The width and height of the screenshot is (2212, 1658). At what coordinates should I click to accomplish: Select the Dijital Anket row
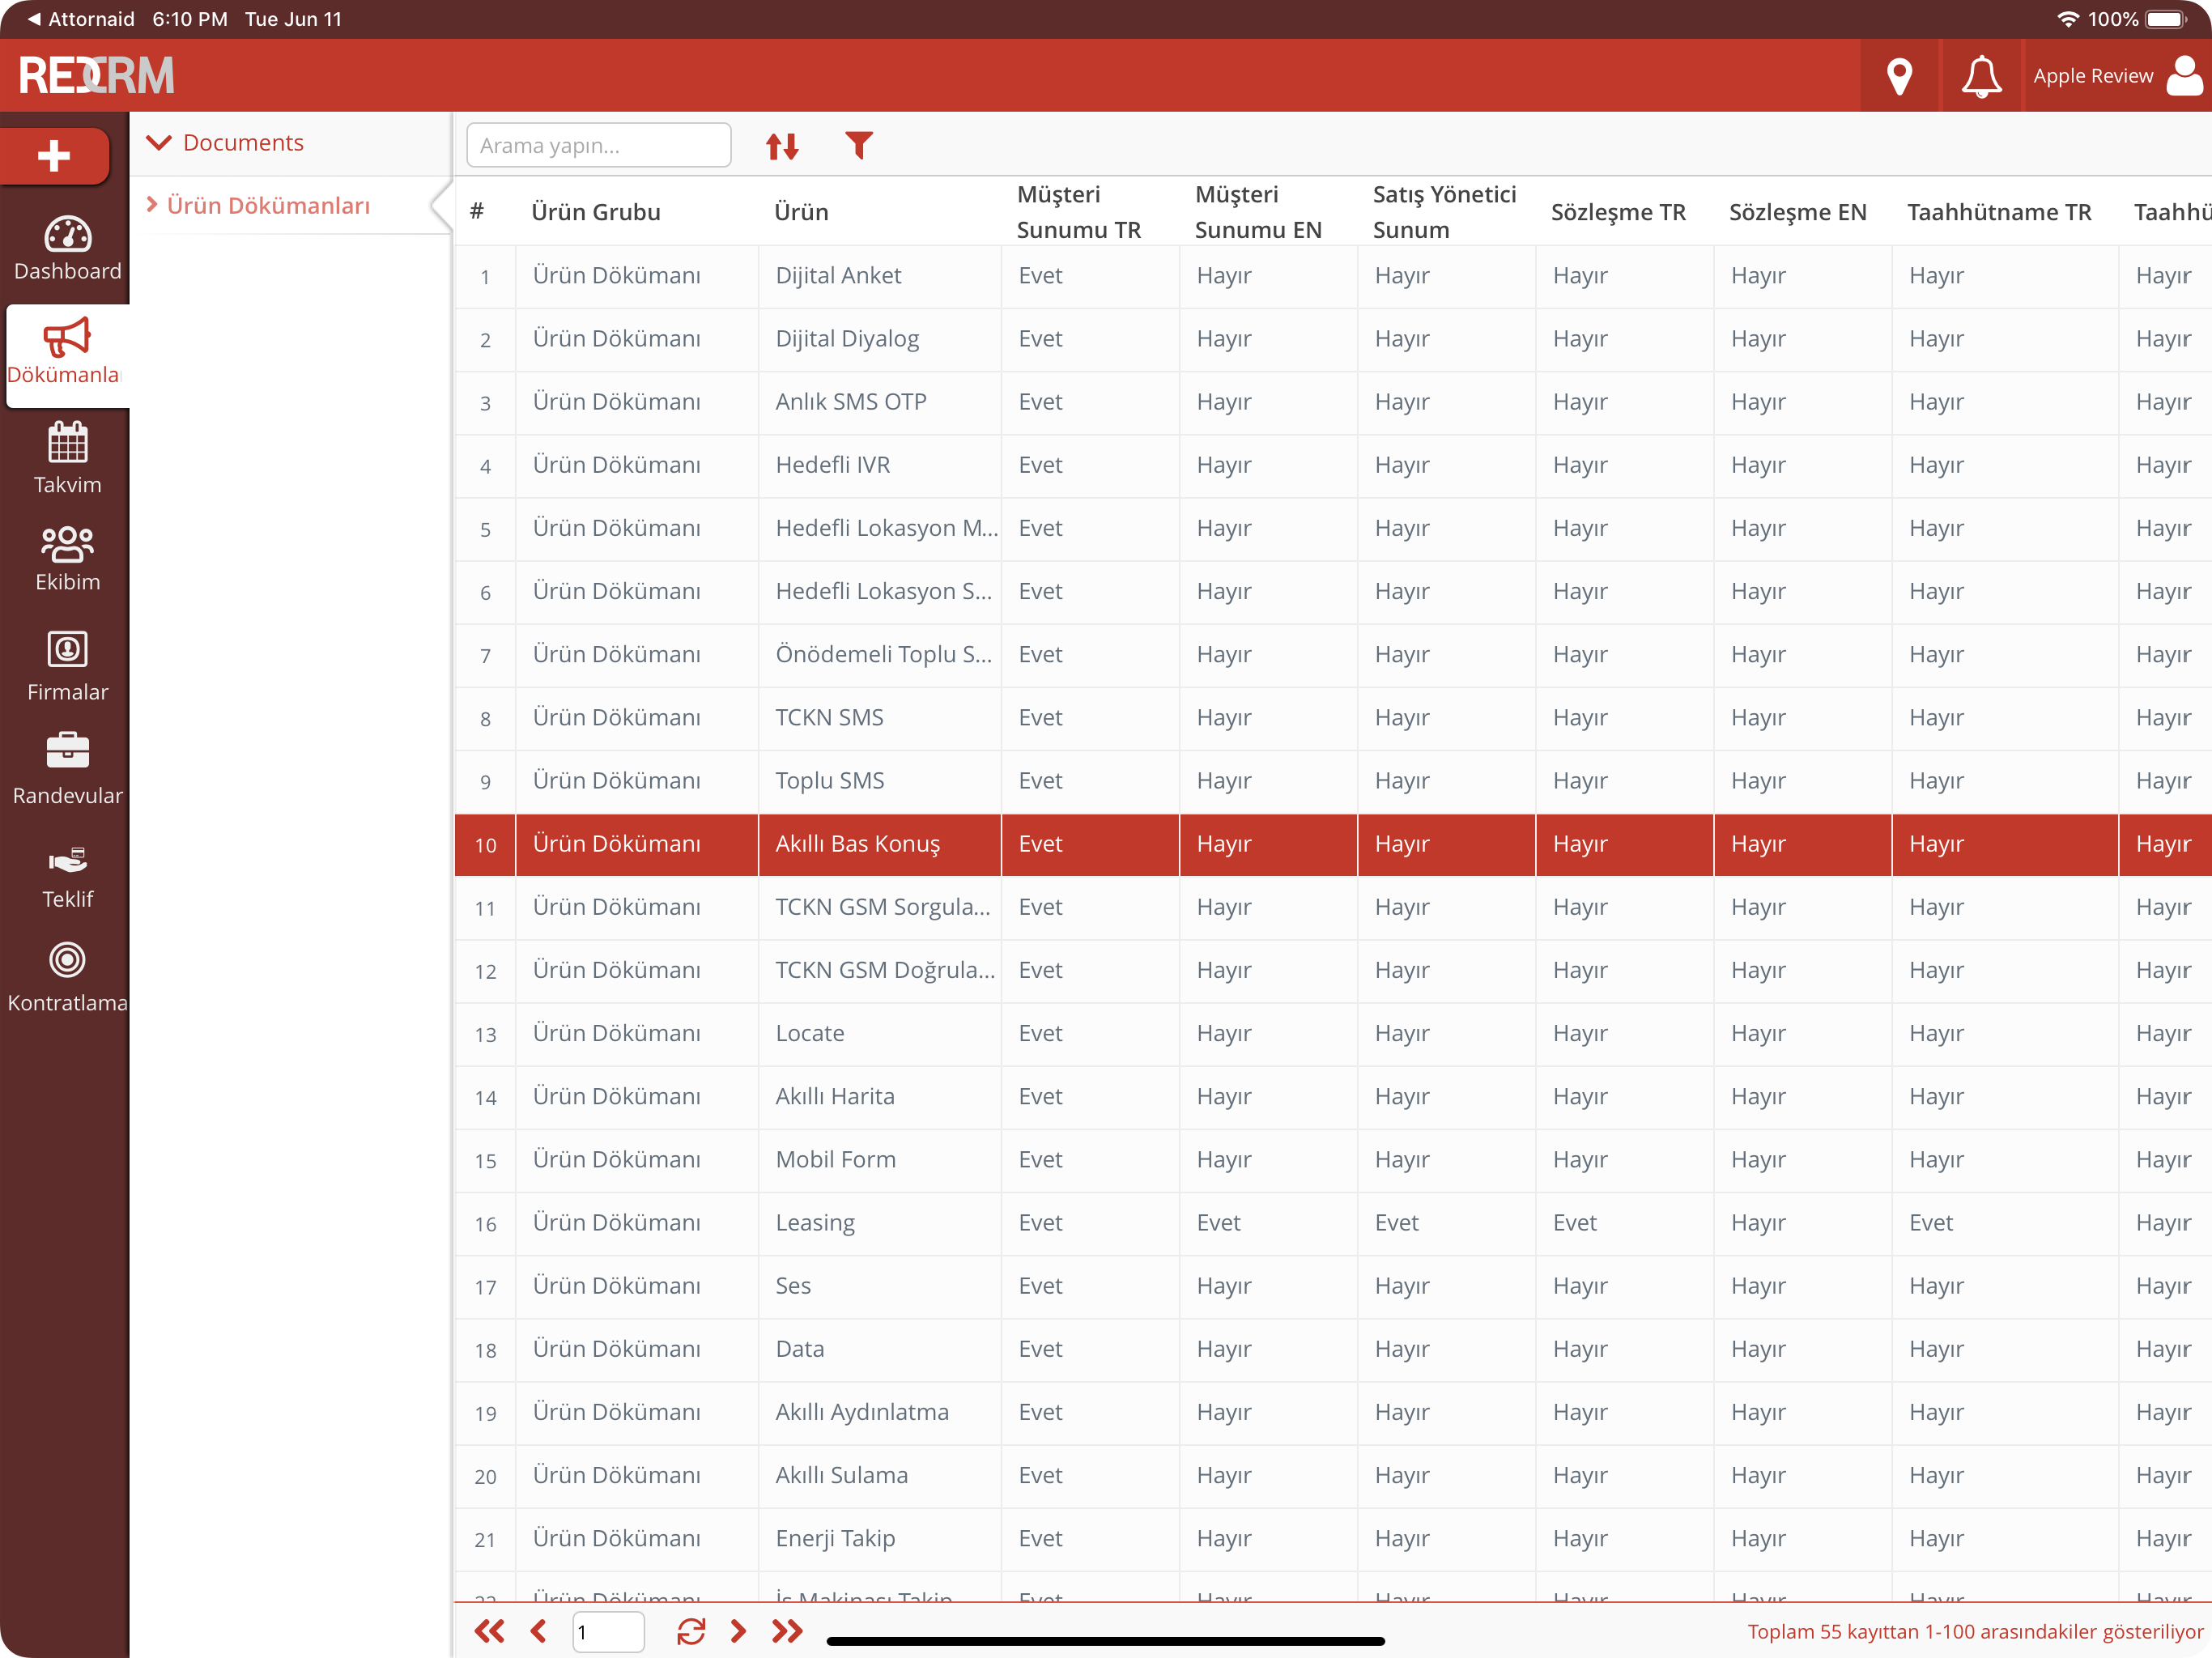click(x=1333, y=276)
